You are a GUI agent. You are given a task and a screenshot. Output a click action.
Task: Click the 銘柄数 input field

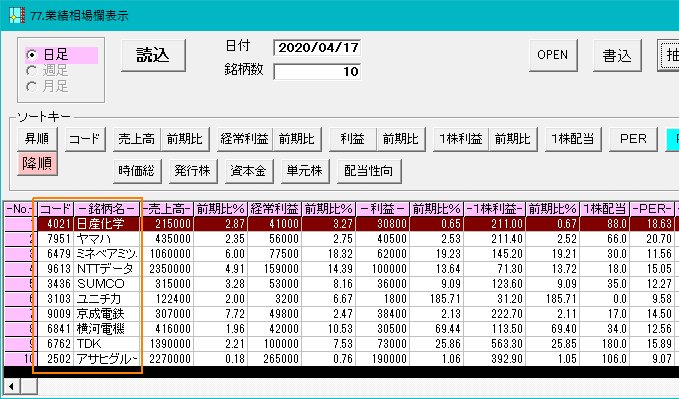317,71
